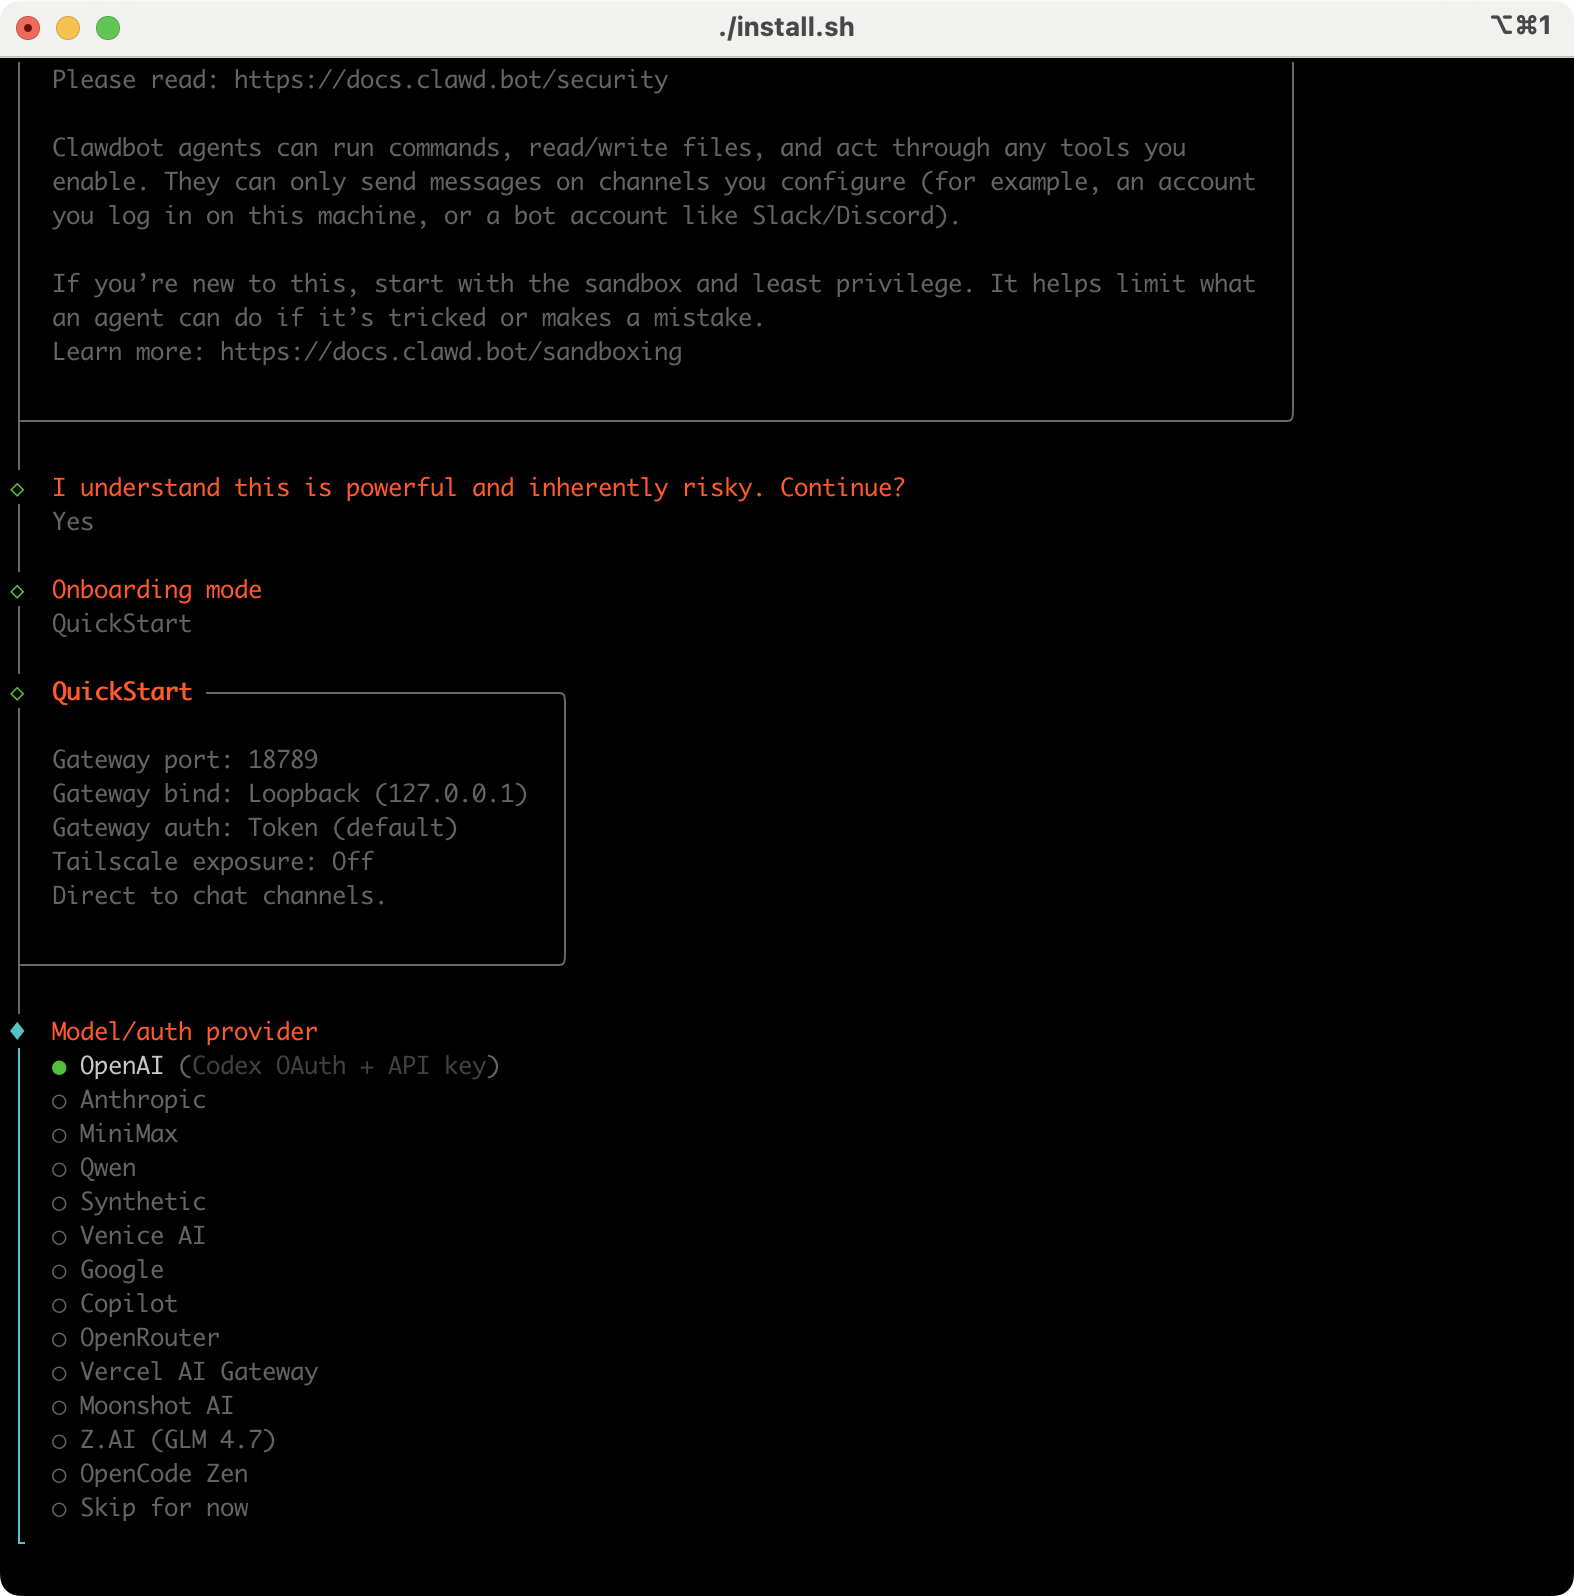
Task: Choose Z.AI (GLM 4.7) option
Action: (x=177, y=1440)
